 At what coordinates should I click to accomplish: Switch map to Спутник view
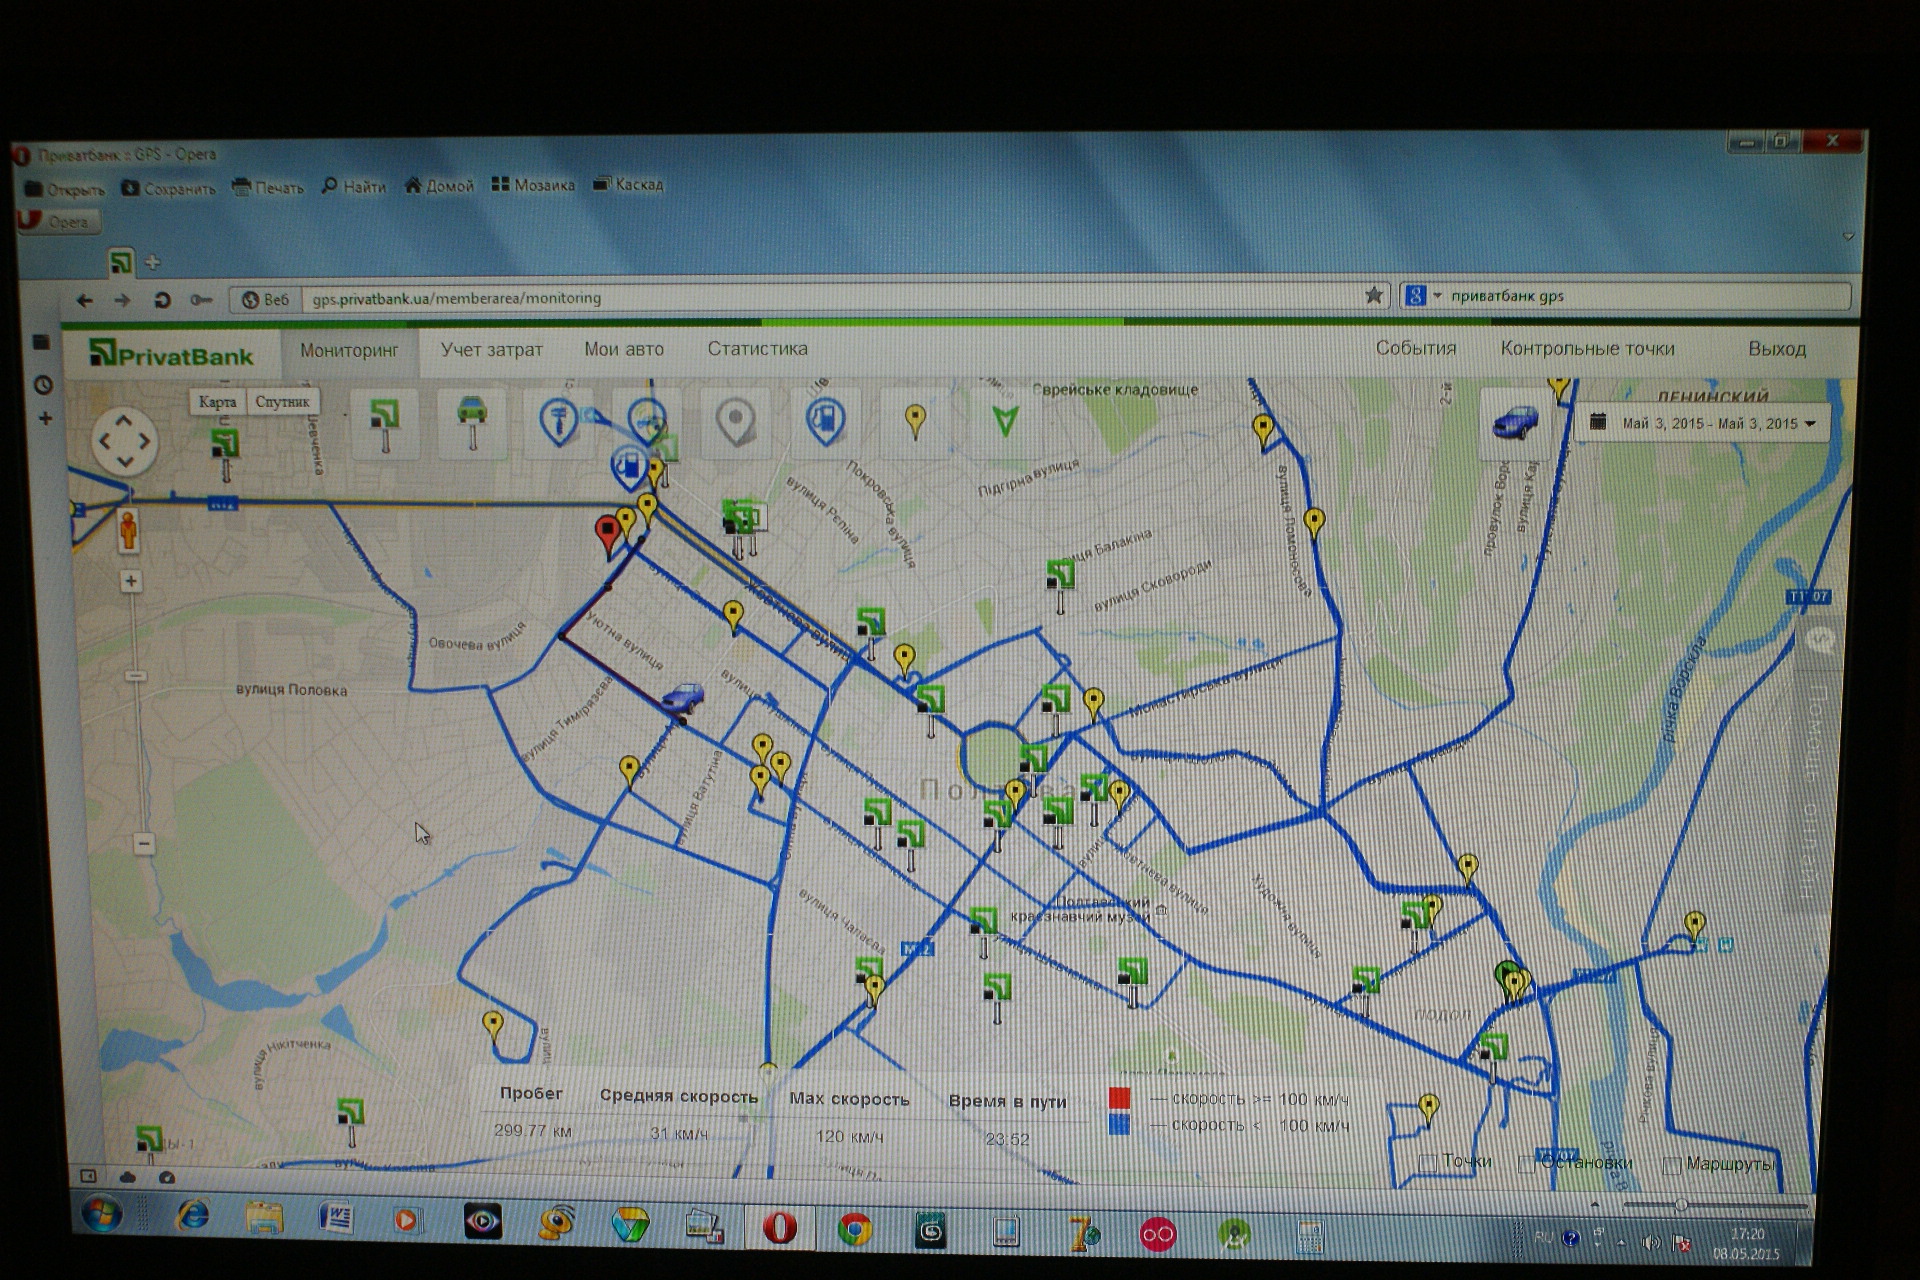pos(282,402)
